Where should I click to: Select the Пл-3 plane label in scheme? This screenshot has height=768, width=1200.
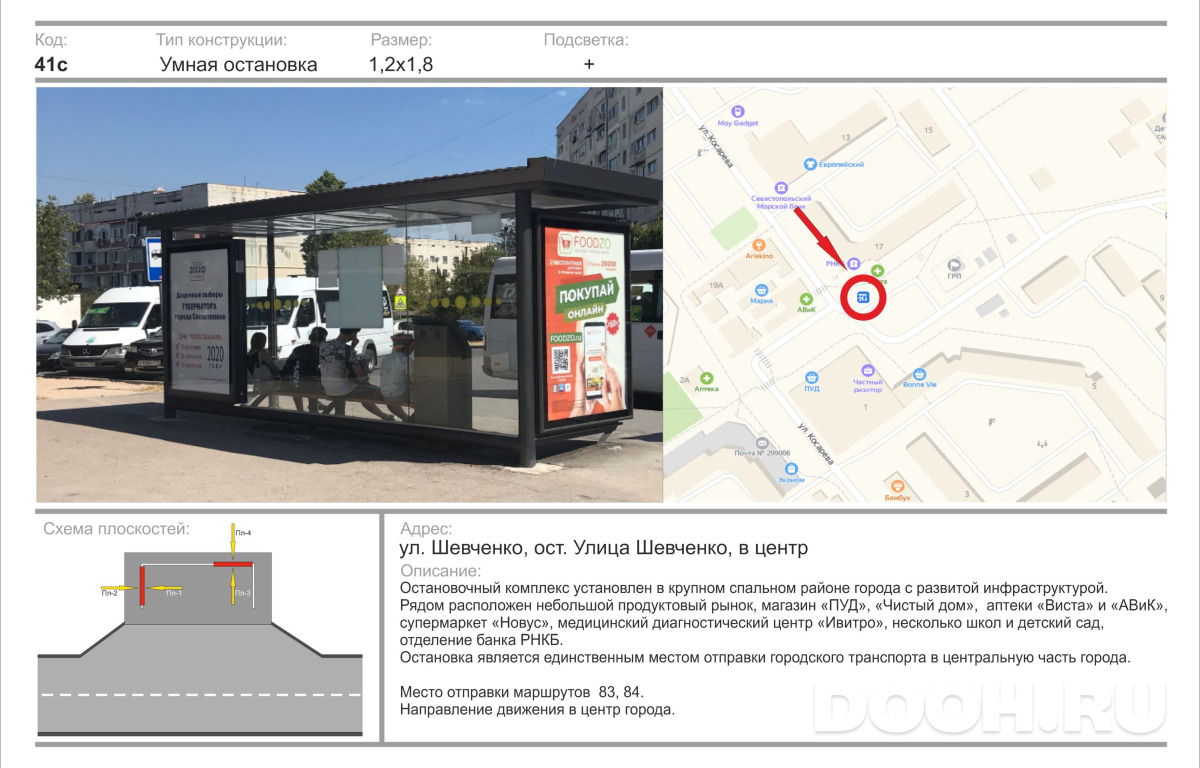243,593
